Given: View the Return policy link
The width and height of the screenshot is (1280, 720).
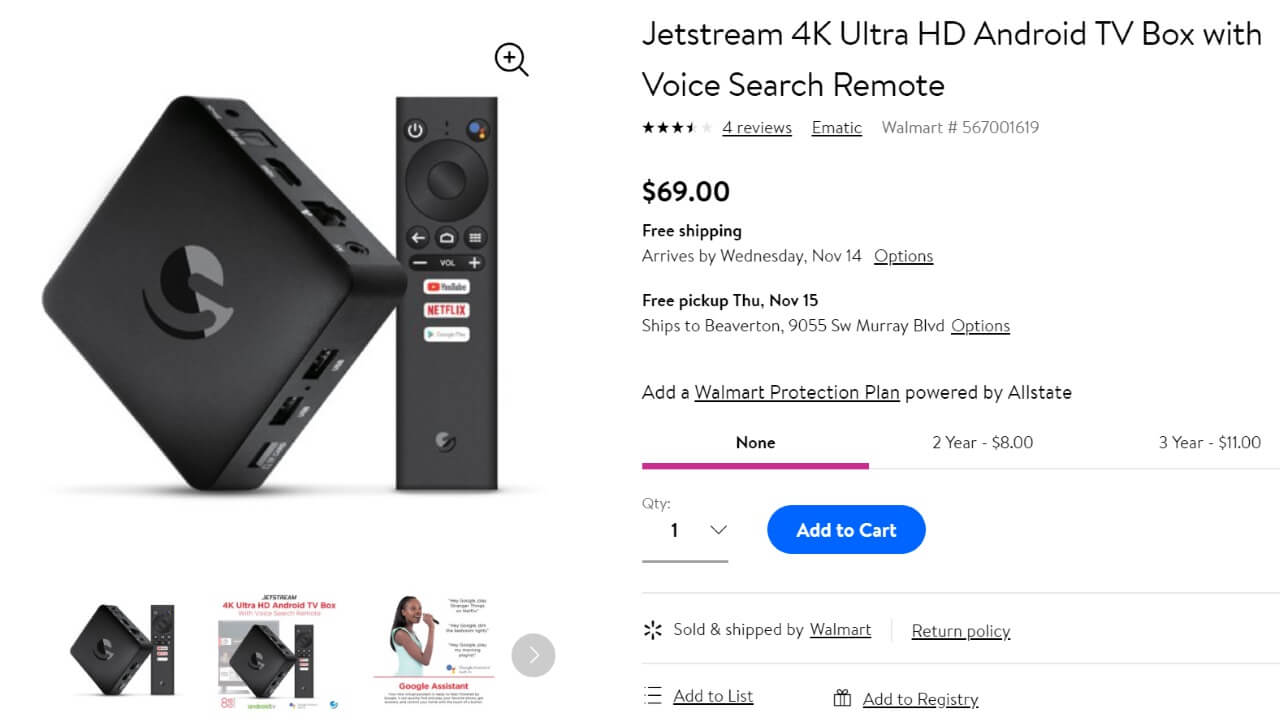Looking at the screenshot, I should pyautogui.click(x=961, y=631).
